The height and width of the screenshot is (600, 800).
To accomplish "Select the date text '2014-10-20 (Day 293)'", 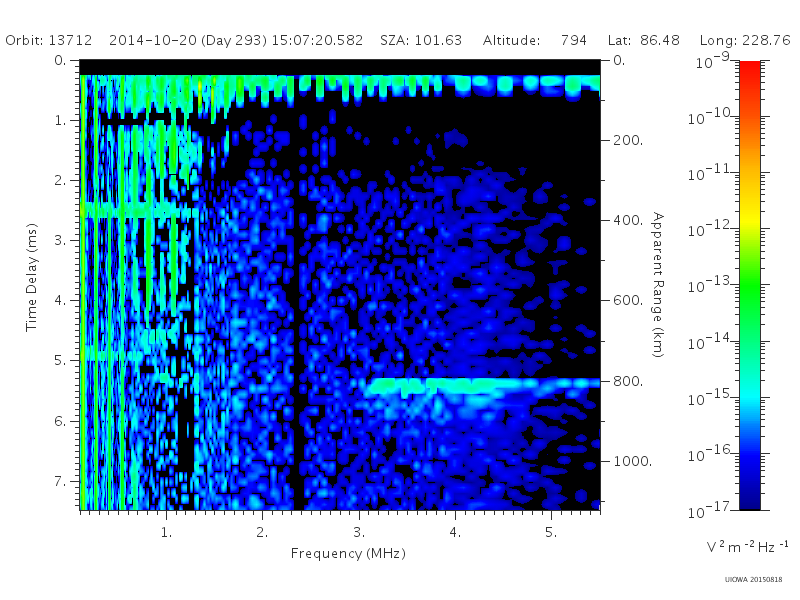I will pyautogui.click(x=188, y=40).
